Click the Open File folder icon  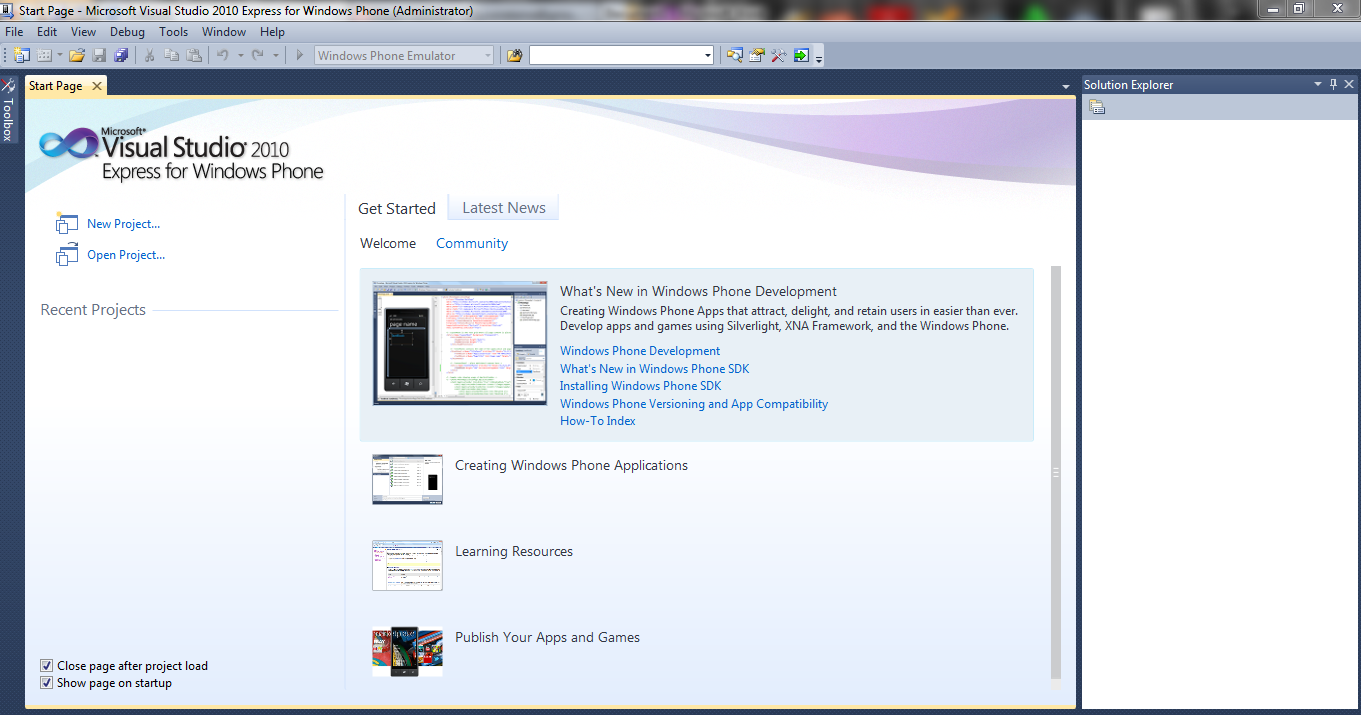77,56
